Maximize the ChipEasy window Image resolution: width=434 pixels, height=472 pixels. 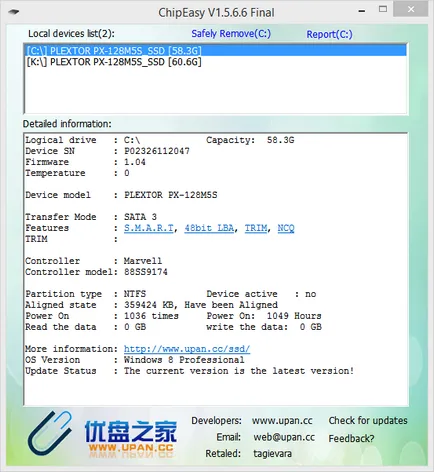point(383,9)
